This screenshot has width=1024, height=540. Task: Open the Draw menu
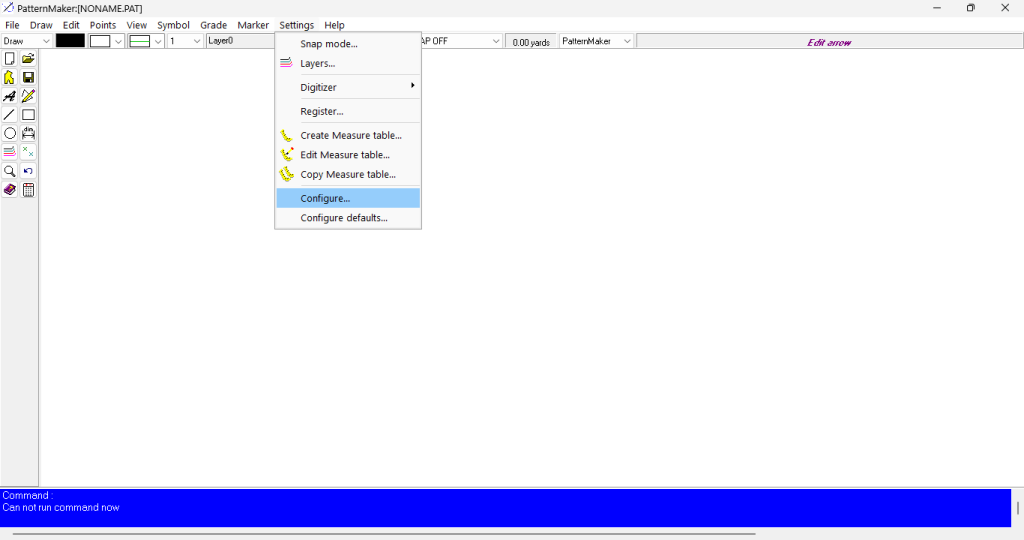[x=41, y=25]
